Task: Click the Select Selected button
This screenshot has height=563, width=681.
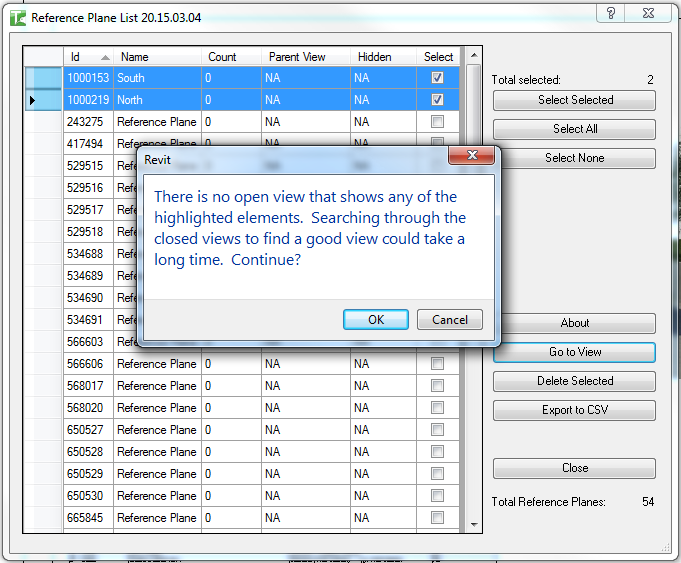Action: 574,100
